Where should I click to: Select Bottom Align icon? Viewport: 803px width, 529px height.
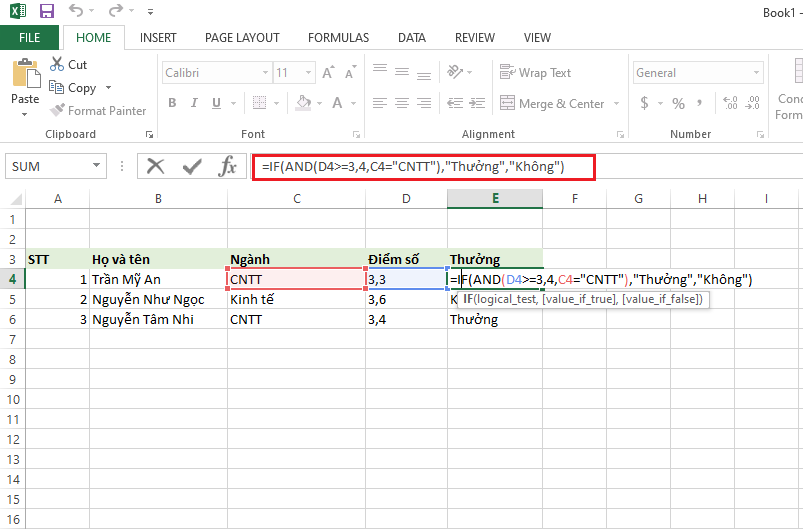coord(424,76)
